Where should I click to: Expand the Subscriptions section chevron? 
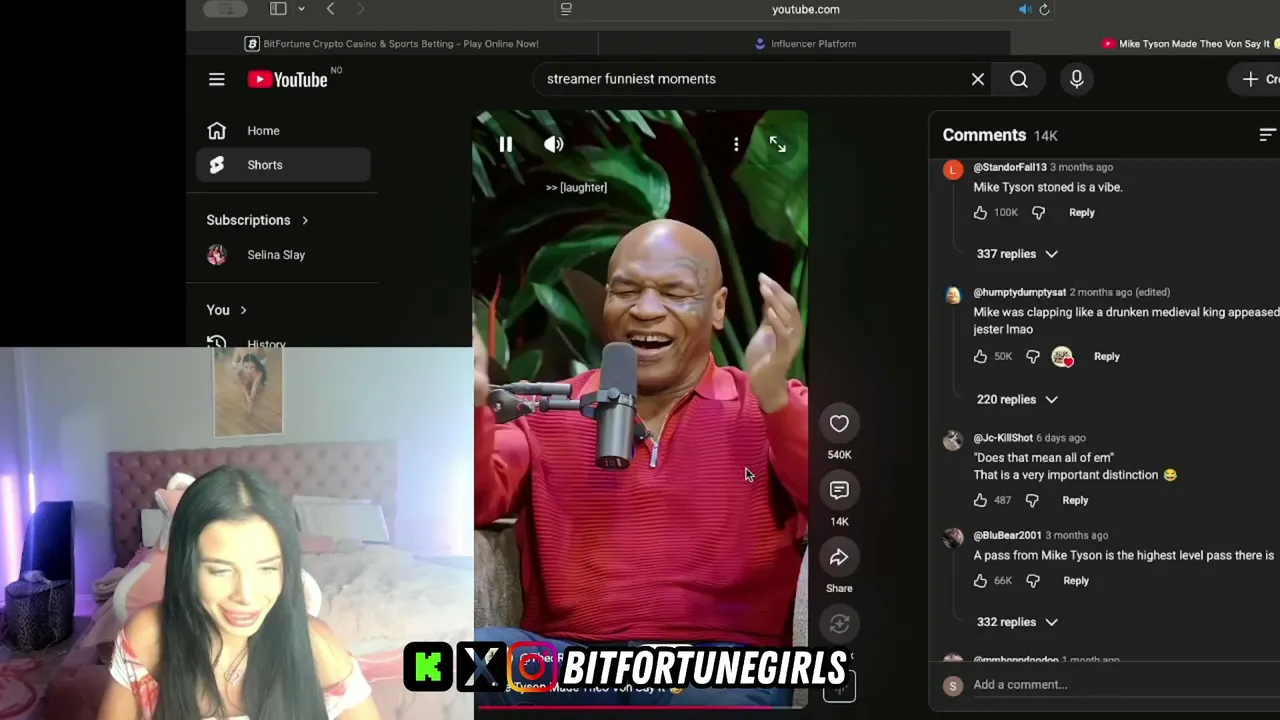point(305,220)
